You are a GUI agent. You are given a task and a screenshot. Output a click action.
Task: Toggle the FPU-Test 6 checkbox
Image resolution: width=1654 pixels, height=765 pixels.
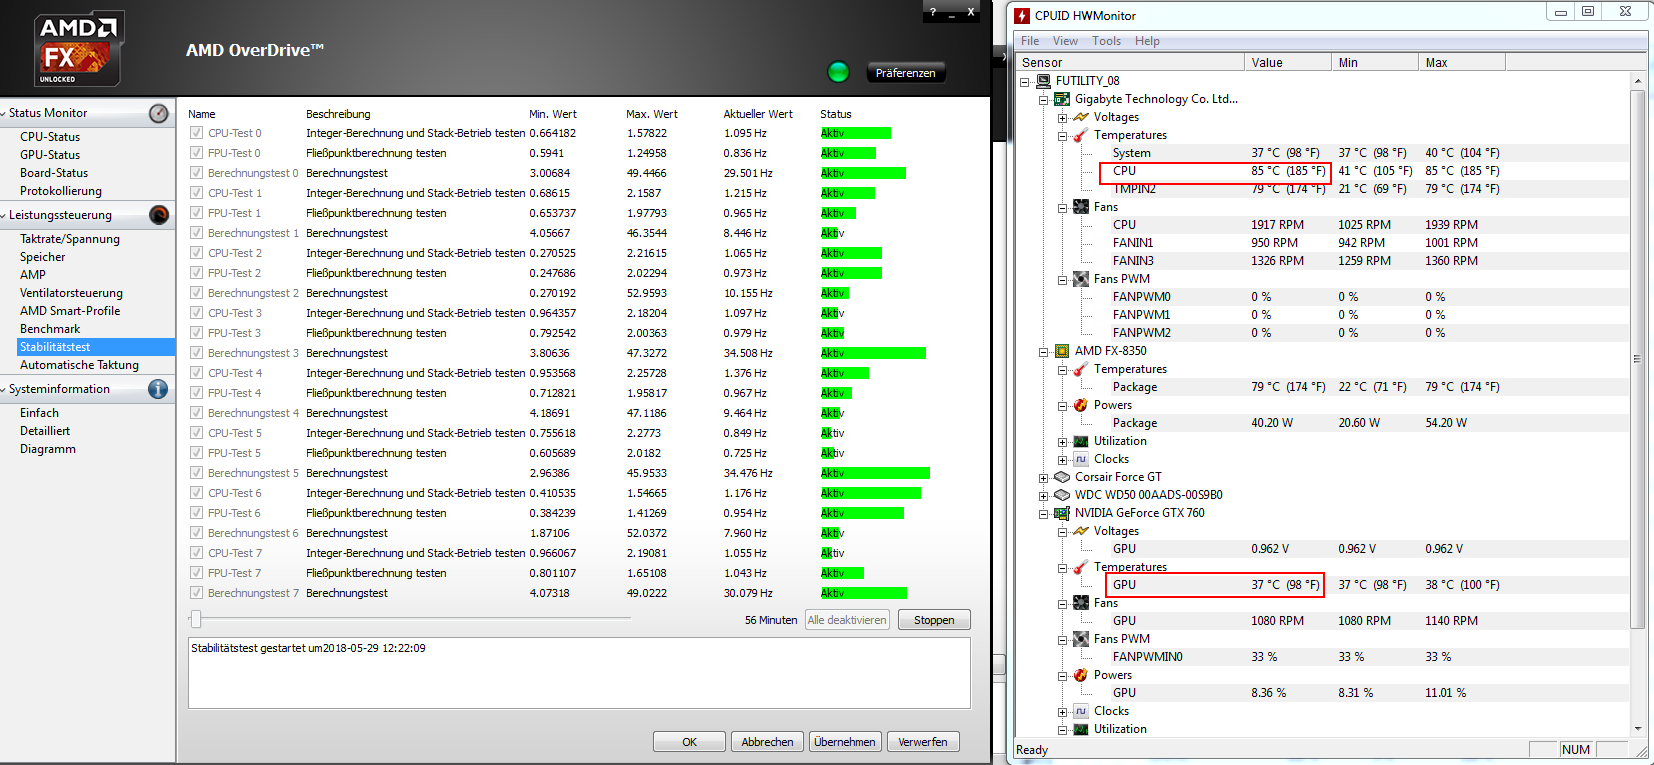[x=196, y=513]
